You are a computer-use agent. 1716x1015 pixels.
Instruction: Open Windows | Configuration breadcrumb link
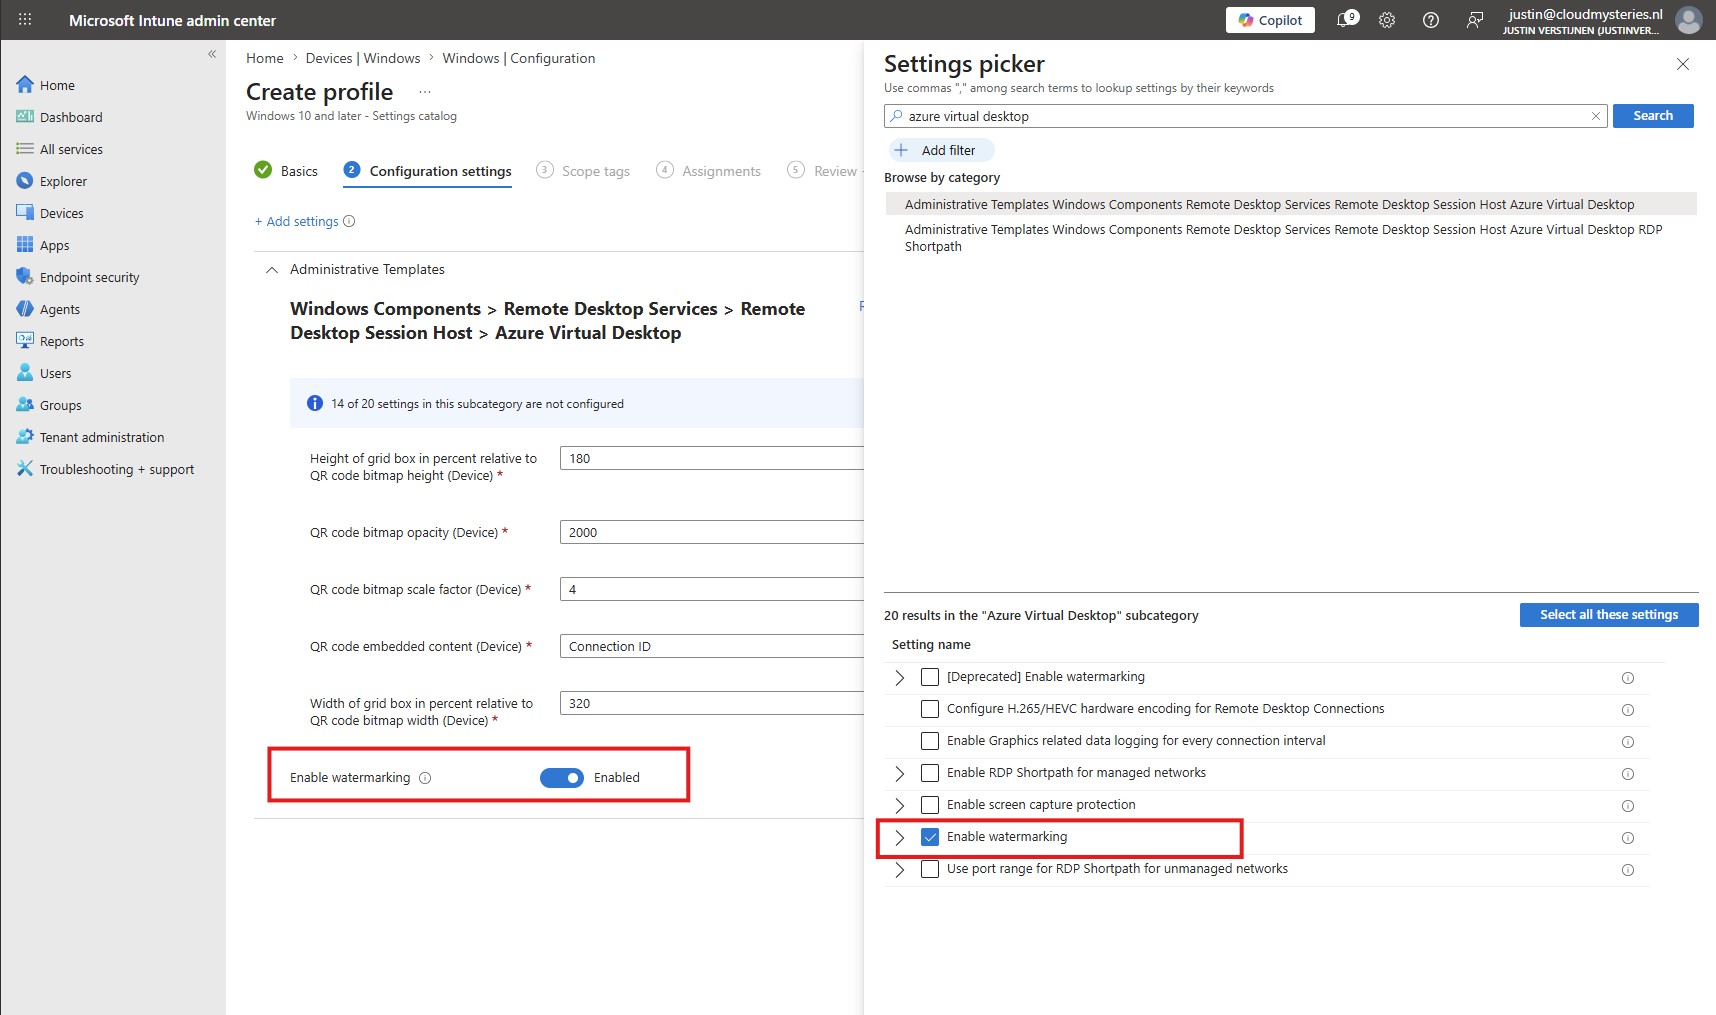(519, 58)
